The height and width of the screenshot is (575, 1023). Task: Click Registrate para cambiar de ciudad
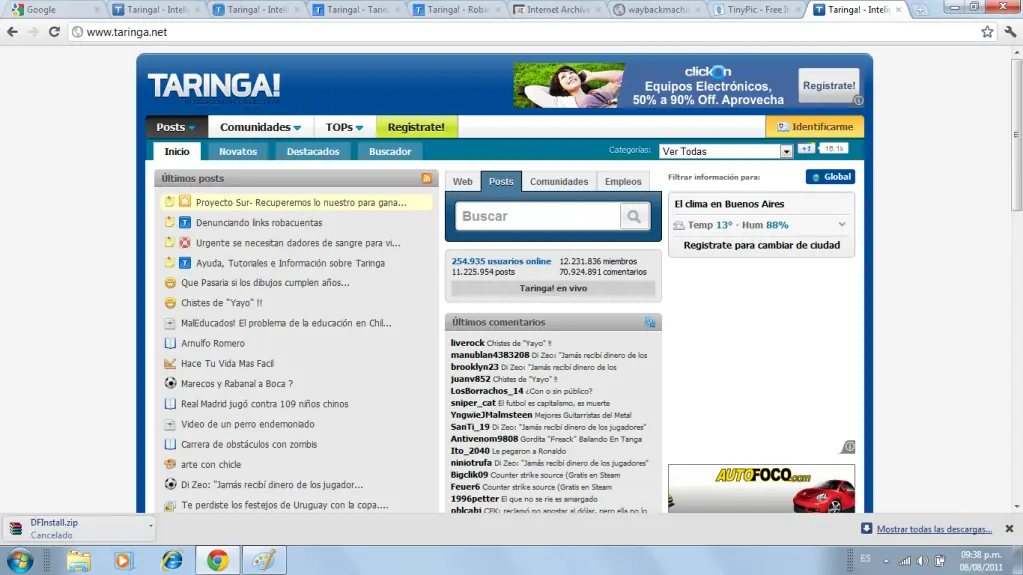tap(762, 245)
